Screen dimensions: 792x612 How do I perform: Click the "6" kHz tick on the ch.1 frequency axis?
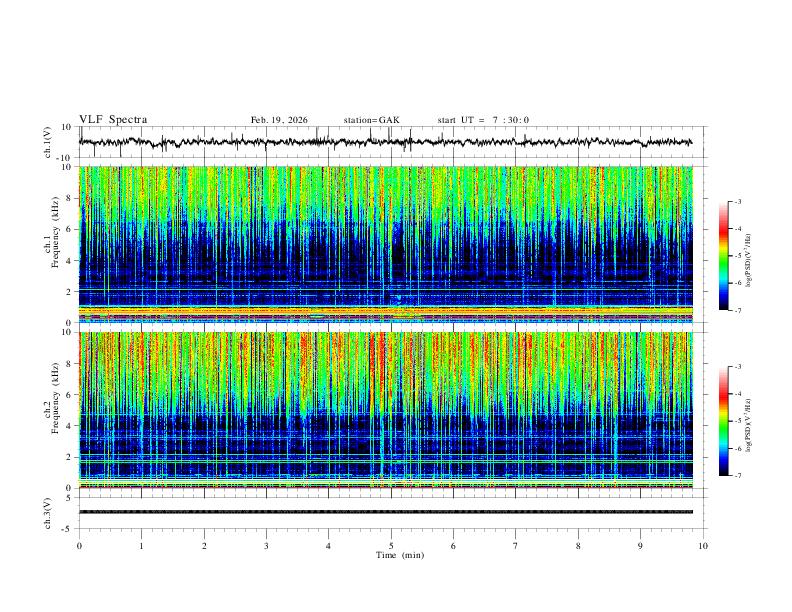[x=69, y=229]
